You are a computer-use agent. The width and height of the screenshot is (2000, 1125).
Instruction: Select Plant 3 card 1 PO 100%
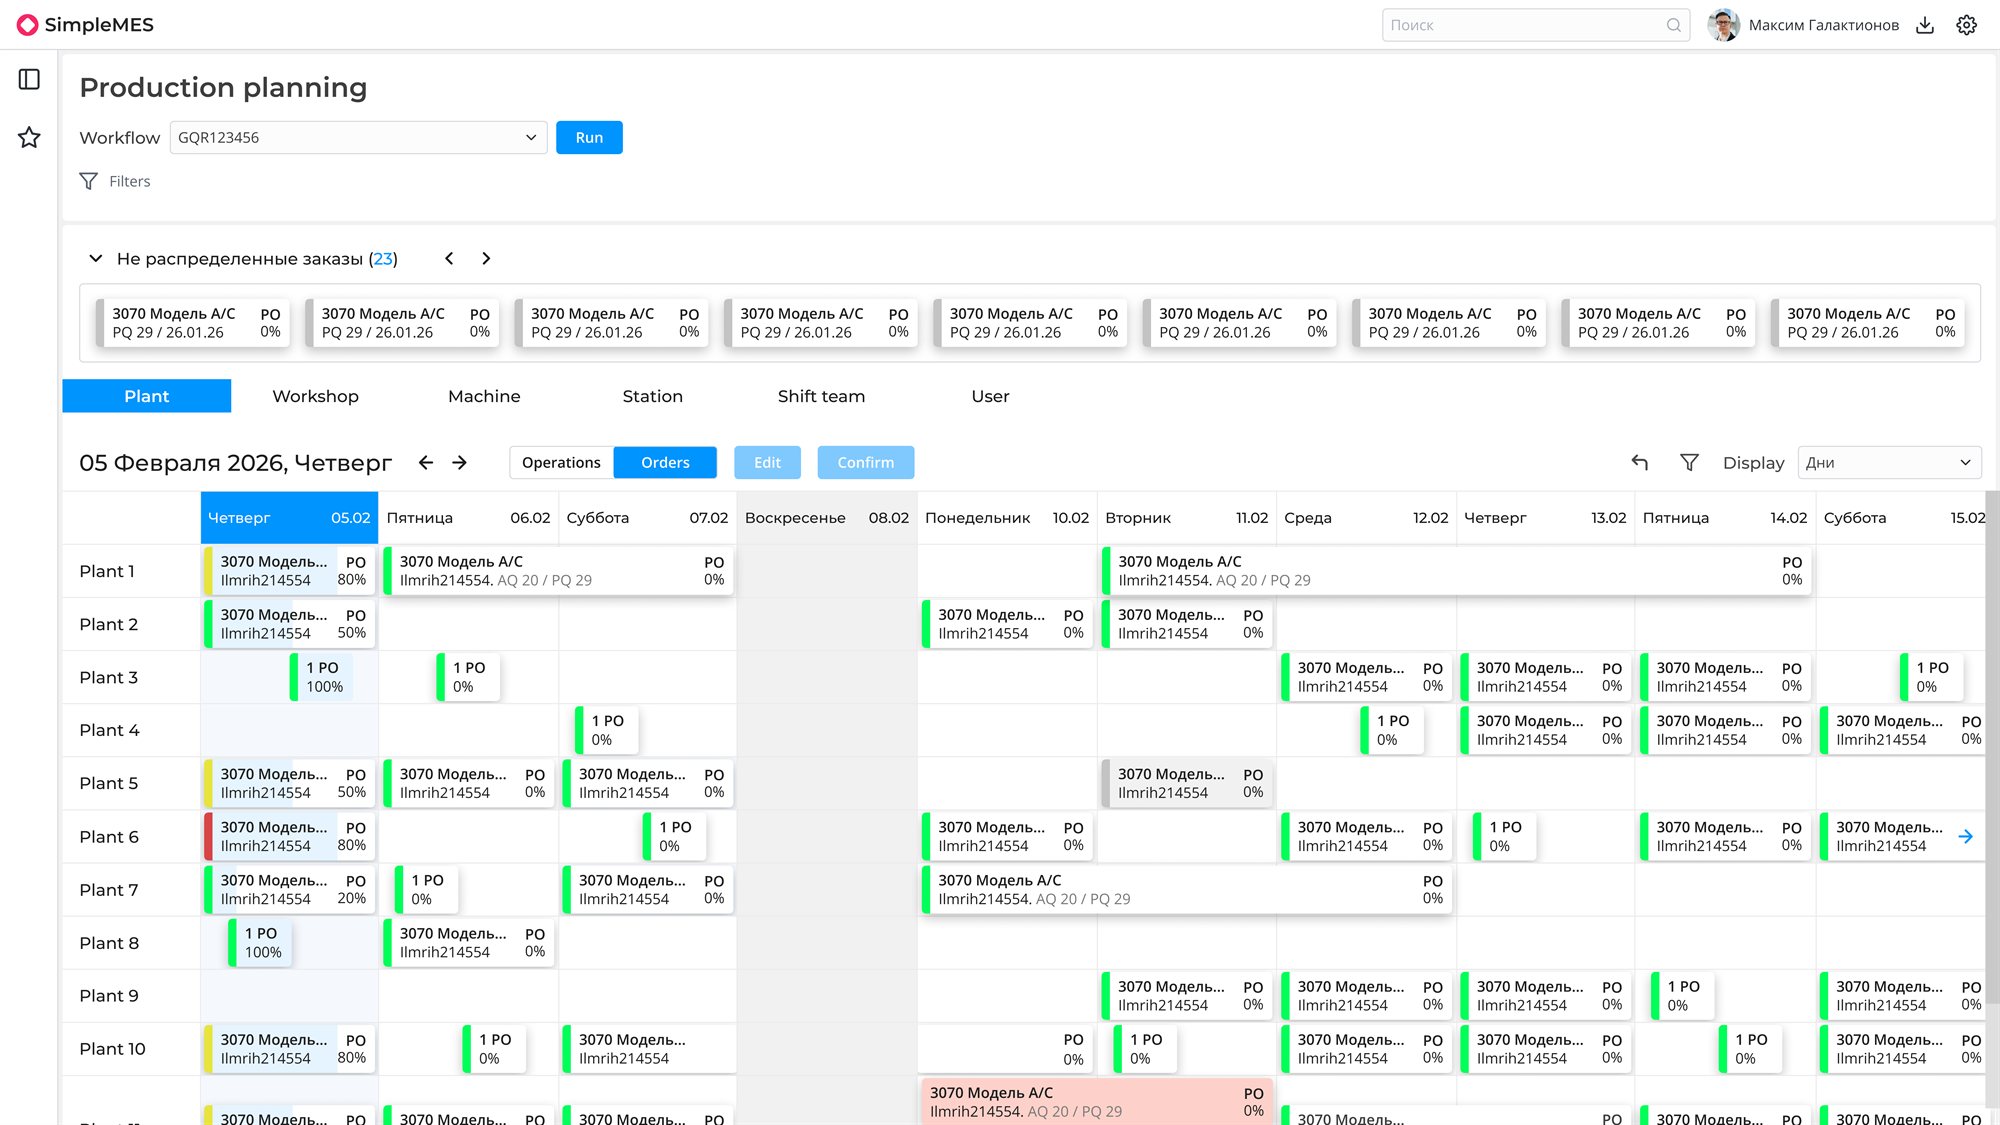[321, 677]
